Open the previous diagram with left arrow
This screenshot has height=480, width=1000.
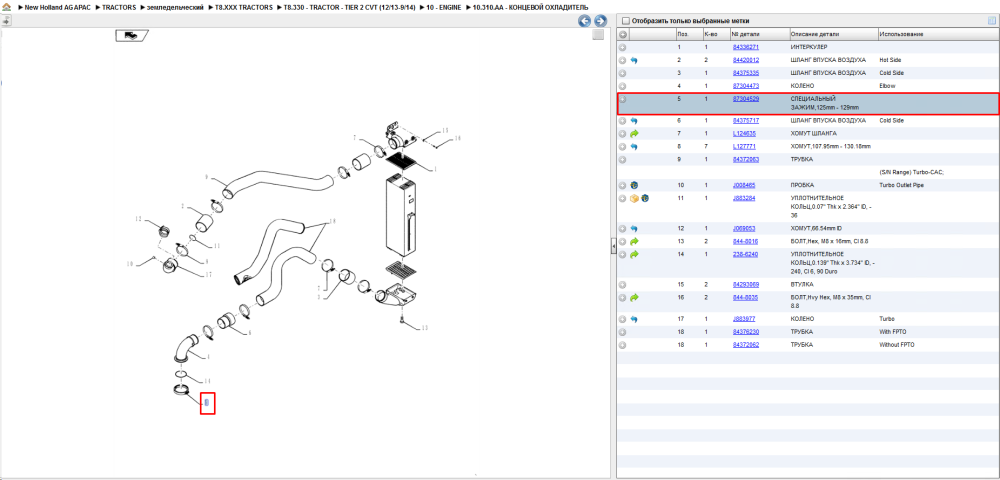(x=584, y=21)
